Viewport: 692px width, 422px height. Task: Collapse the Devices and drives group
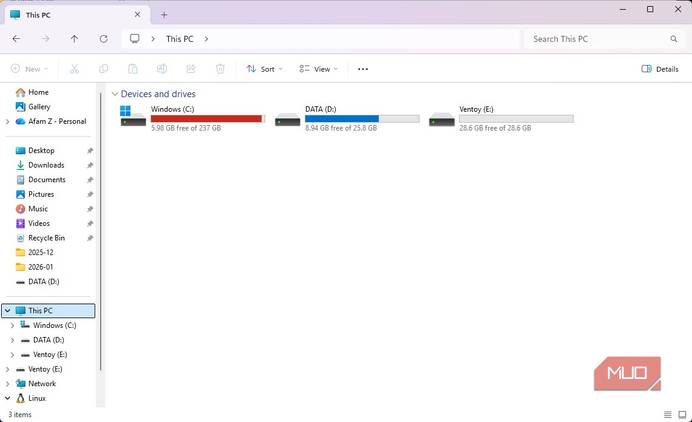115,94
